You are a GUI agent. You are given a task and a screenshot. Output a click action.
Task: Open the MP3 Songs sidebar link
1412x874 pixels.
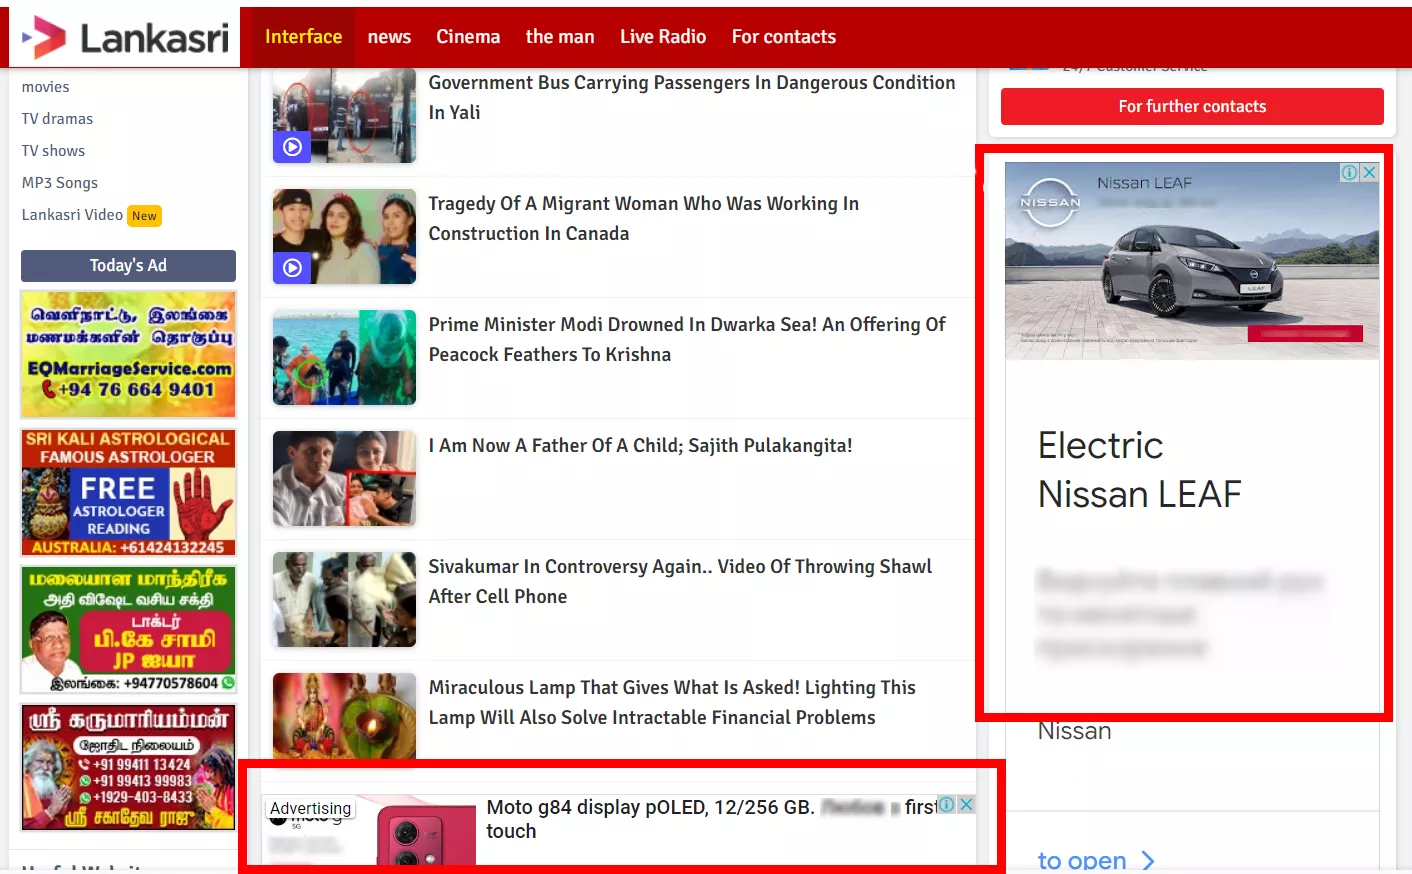tap(60, 183)
